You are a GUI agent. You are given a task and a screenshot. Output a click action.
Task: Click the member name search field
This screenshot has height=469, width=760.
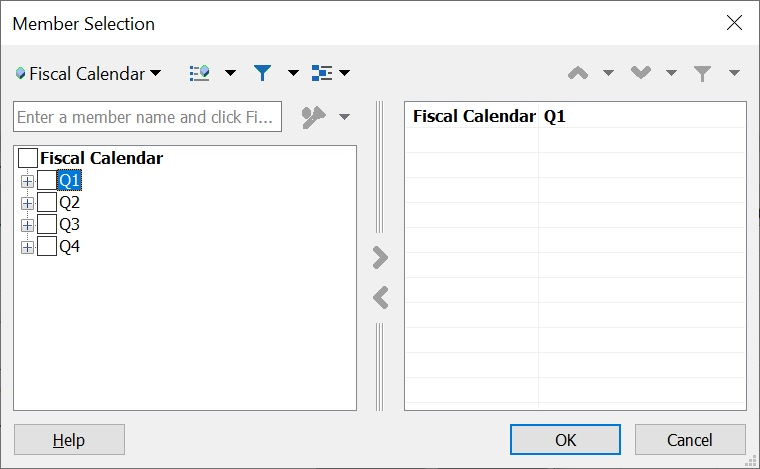147,117
